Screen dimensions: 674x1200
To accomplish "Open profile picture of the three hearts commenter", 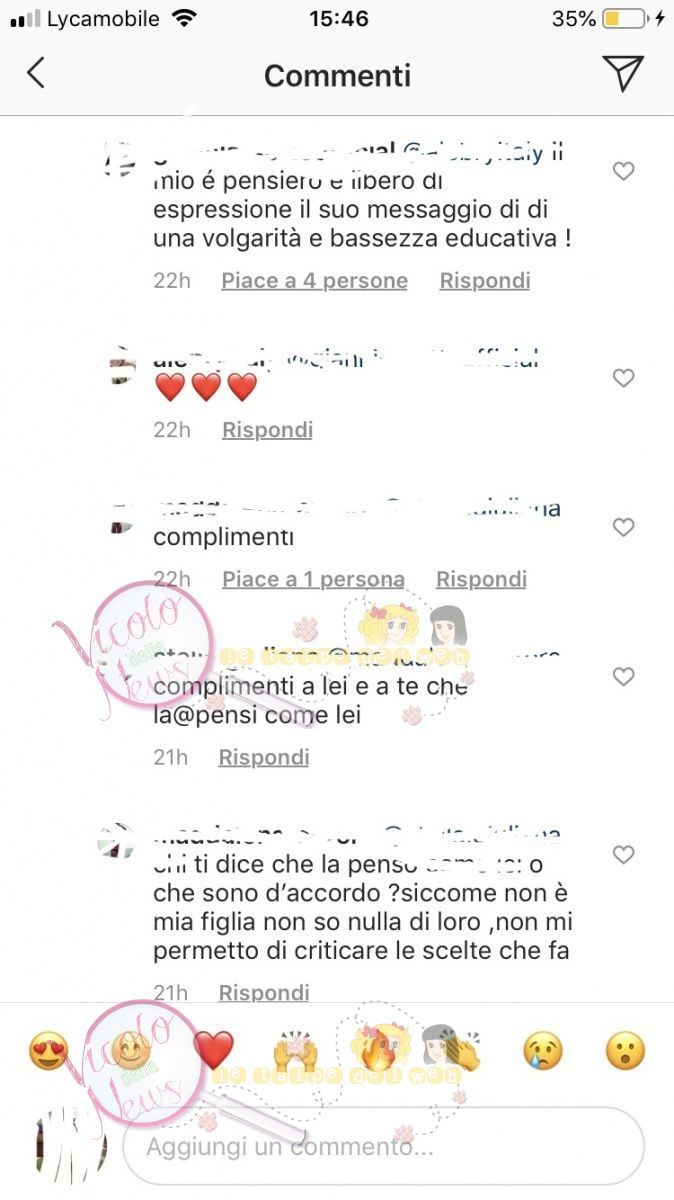I will 122,364.
